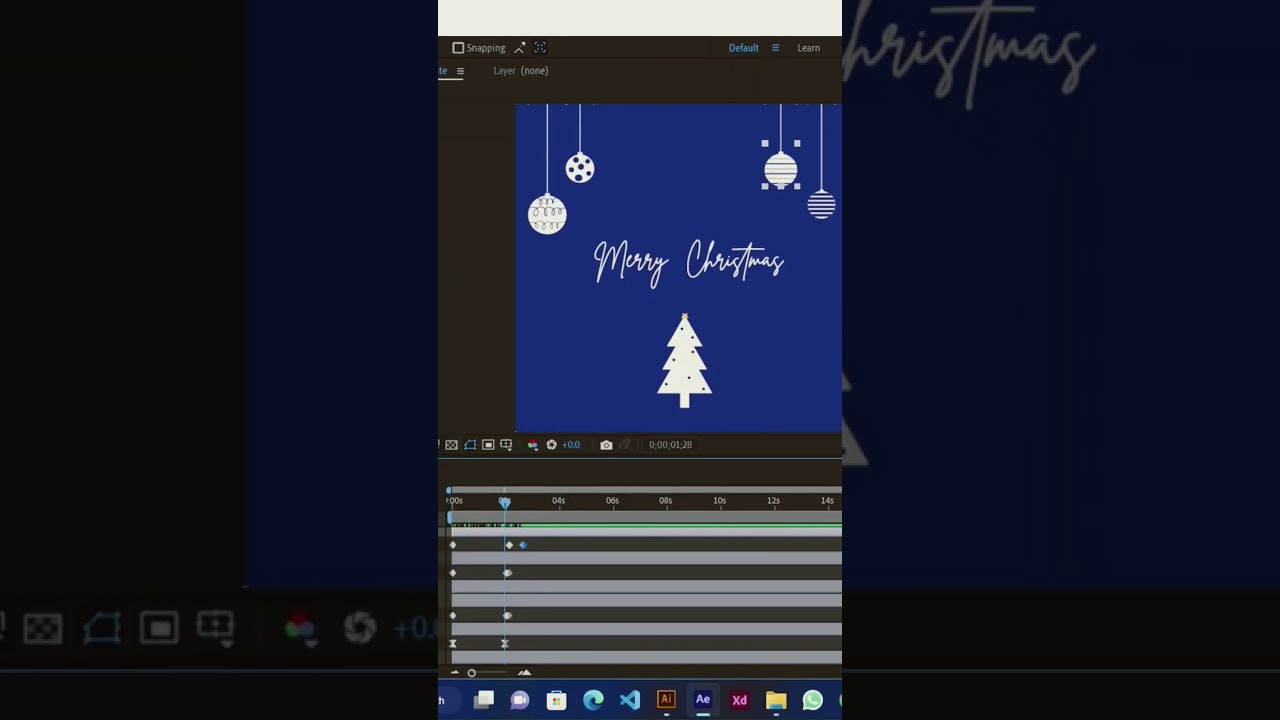Switch to the Learn workspace
The height and width of the screenshot is (720, 1280).
808,48
